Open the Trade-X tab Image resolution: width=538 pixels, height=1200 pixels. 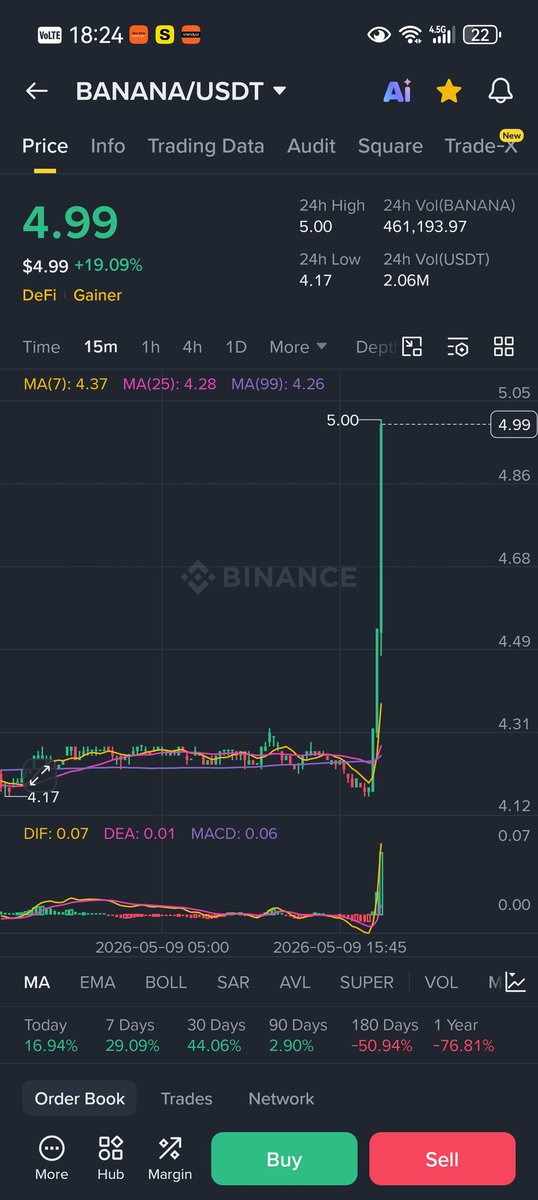pyautogui.click(x=482, y=146)
